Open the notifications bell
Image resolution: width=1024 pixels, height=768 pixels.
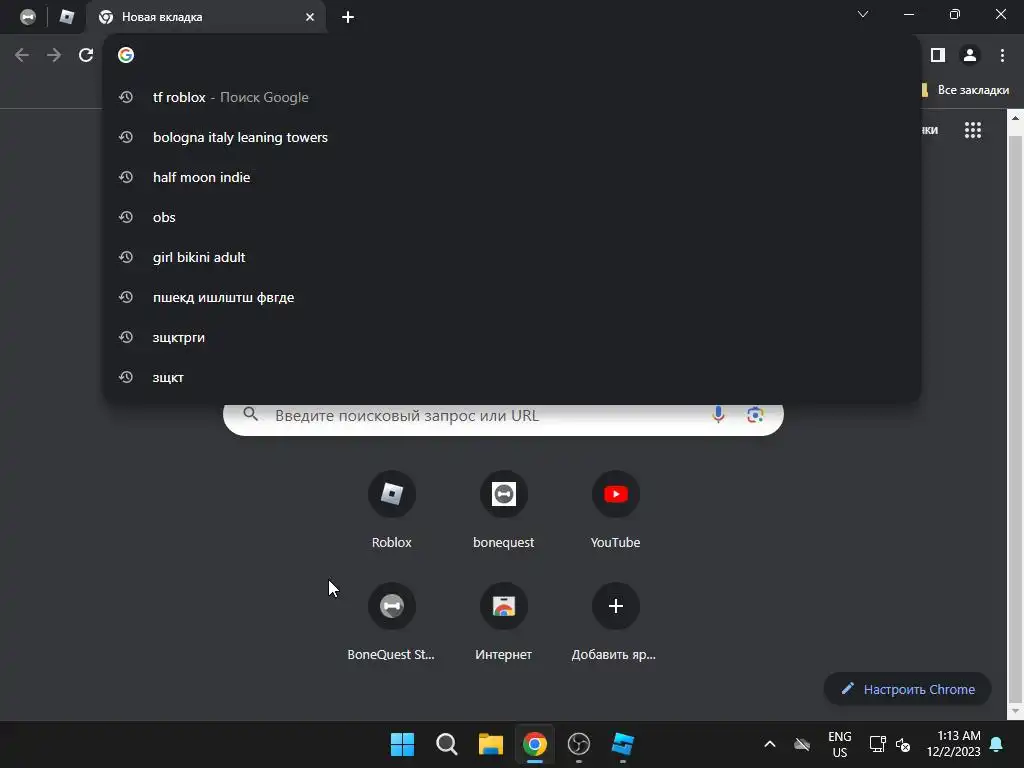point(997,744)
